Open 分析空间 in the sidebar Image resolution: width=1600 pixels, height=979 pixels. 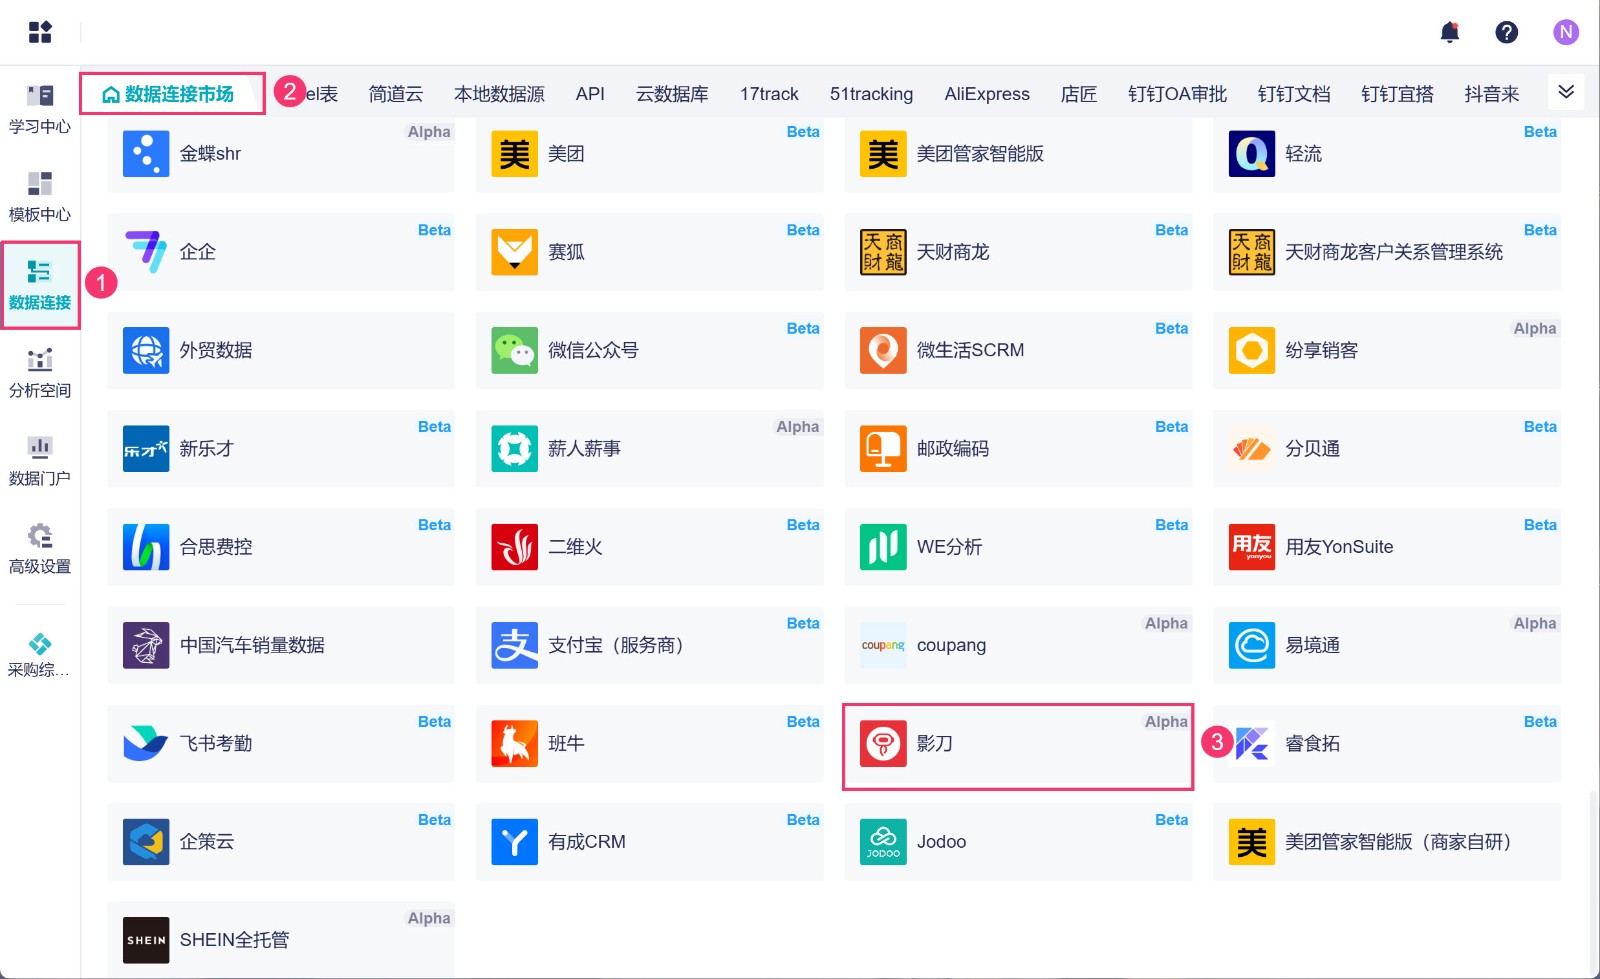click(x=40, y=373)
